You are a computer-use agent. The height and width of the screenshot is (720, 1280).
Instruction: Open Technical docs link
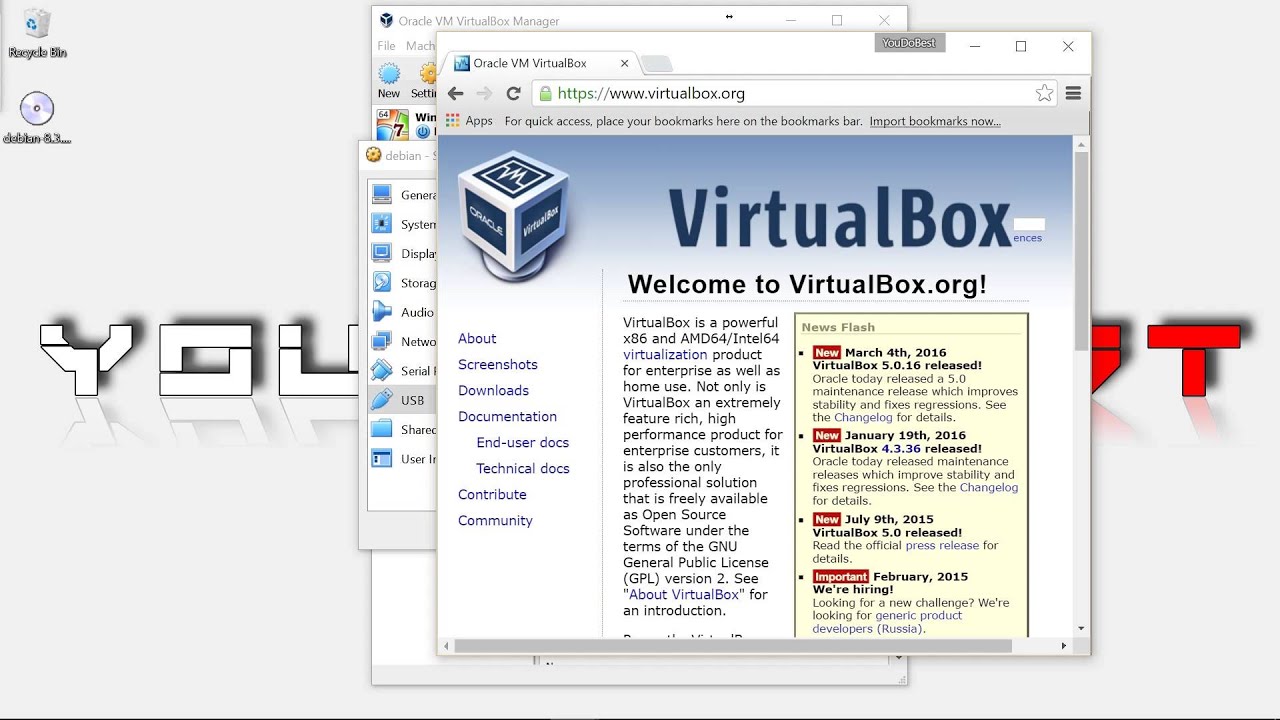[523, 469]
